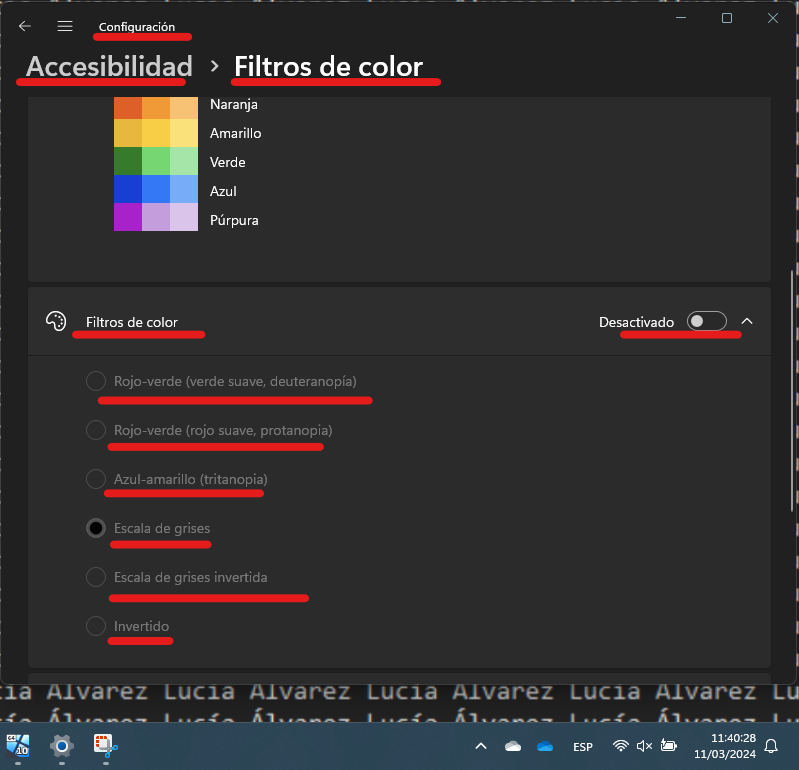
Task: Select Rojo-verde deuteranopía radio button
Action: [x=96, y=381]
